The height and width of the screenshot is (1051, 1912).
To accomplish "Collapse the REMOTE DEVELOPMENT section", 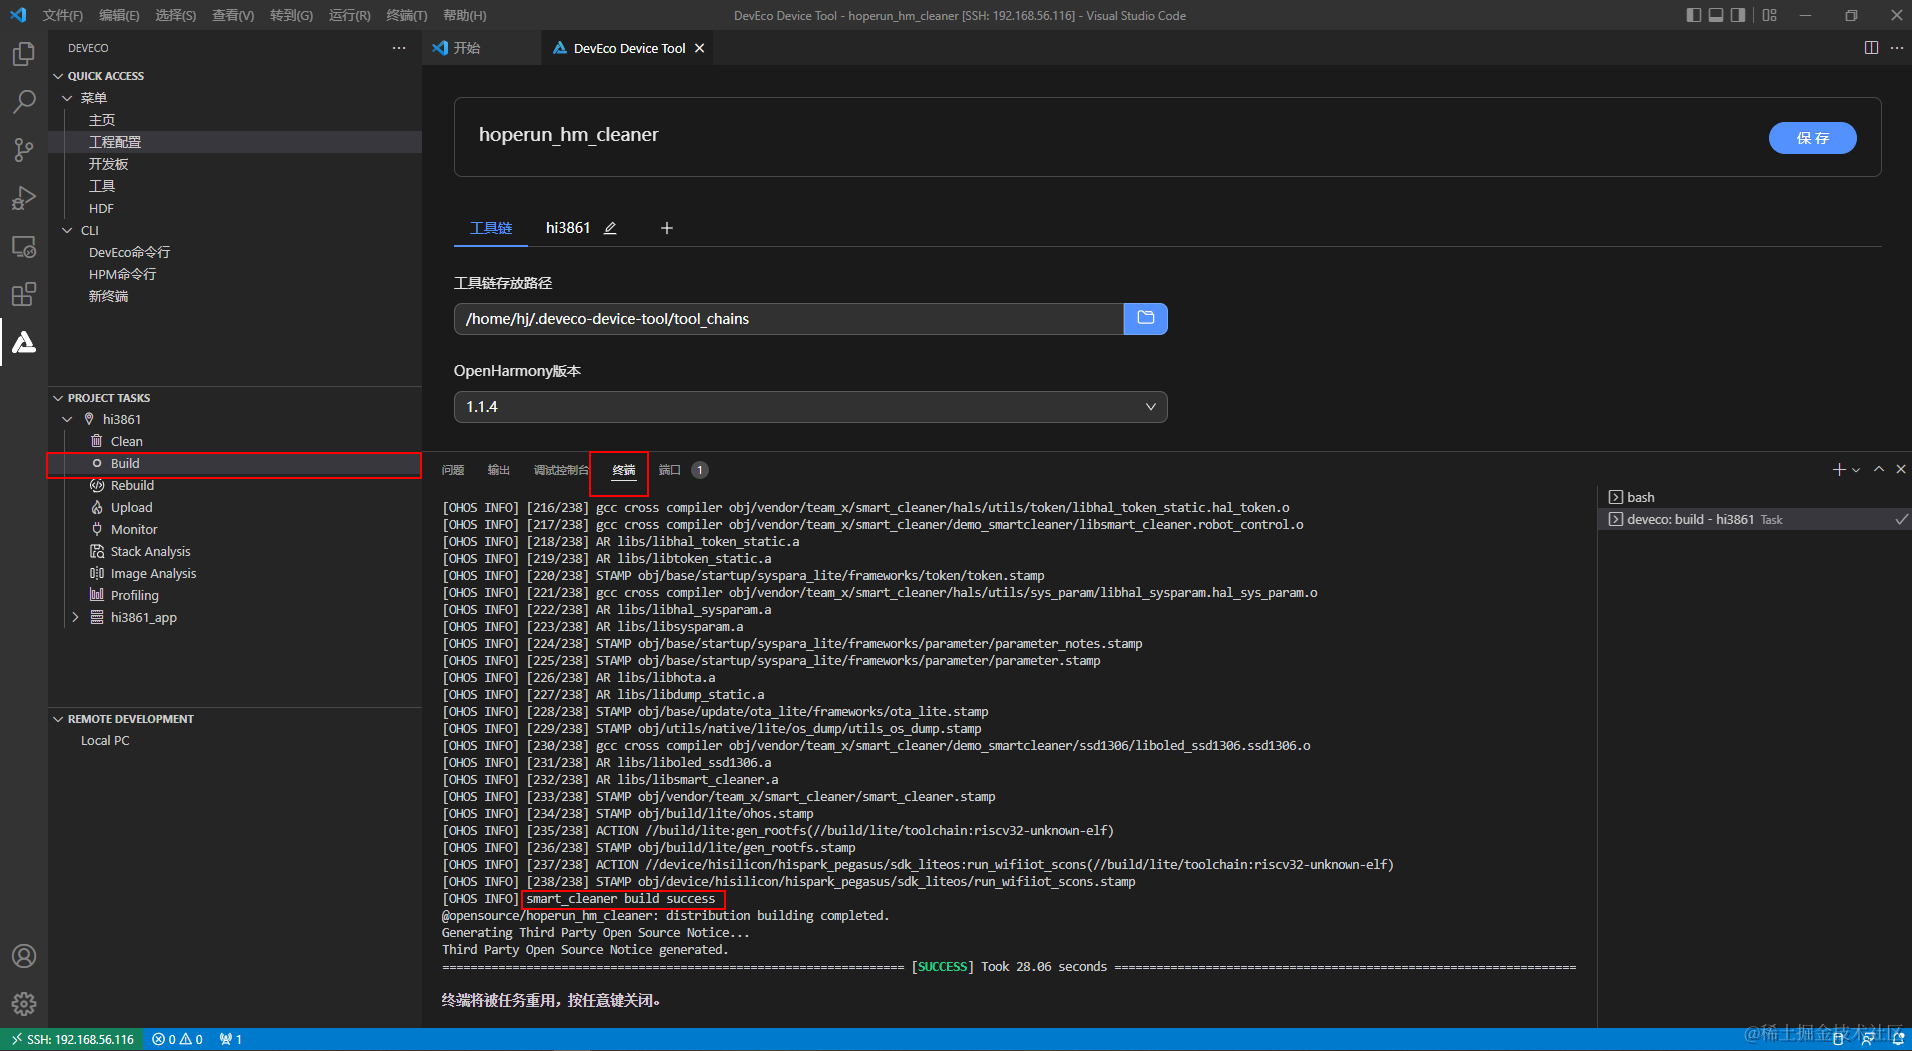I will (x=58, y=719).
